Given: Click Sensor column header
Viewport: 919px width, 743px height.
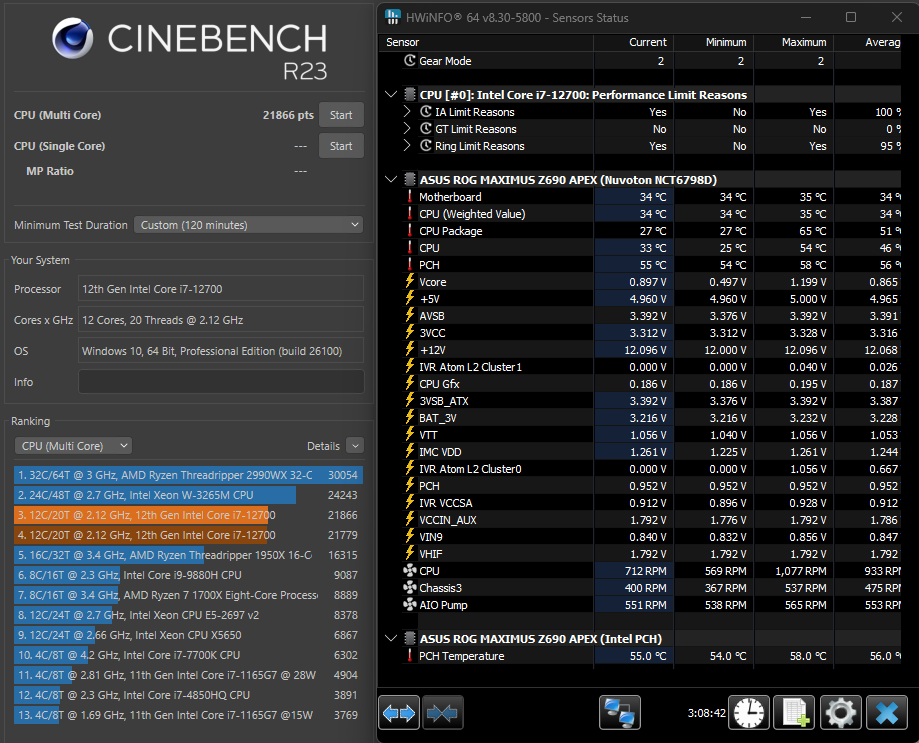Looking at the screenshot, I should (486, 42).
